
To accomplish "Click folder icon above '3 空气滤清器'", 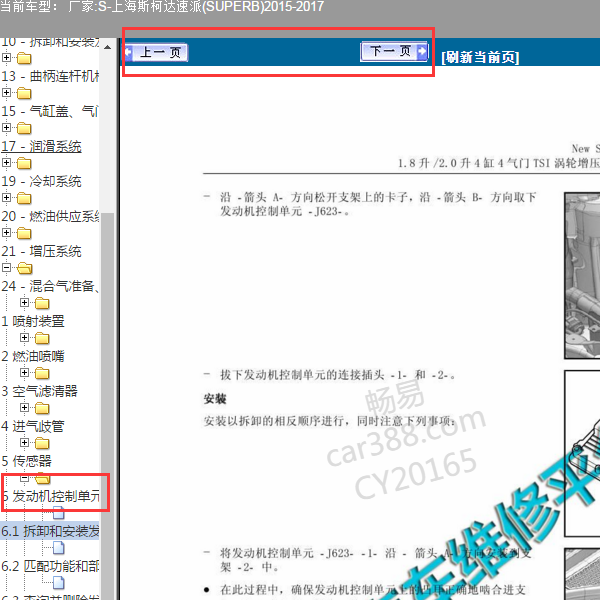I will click(42, 373).
